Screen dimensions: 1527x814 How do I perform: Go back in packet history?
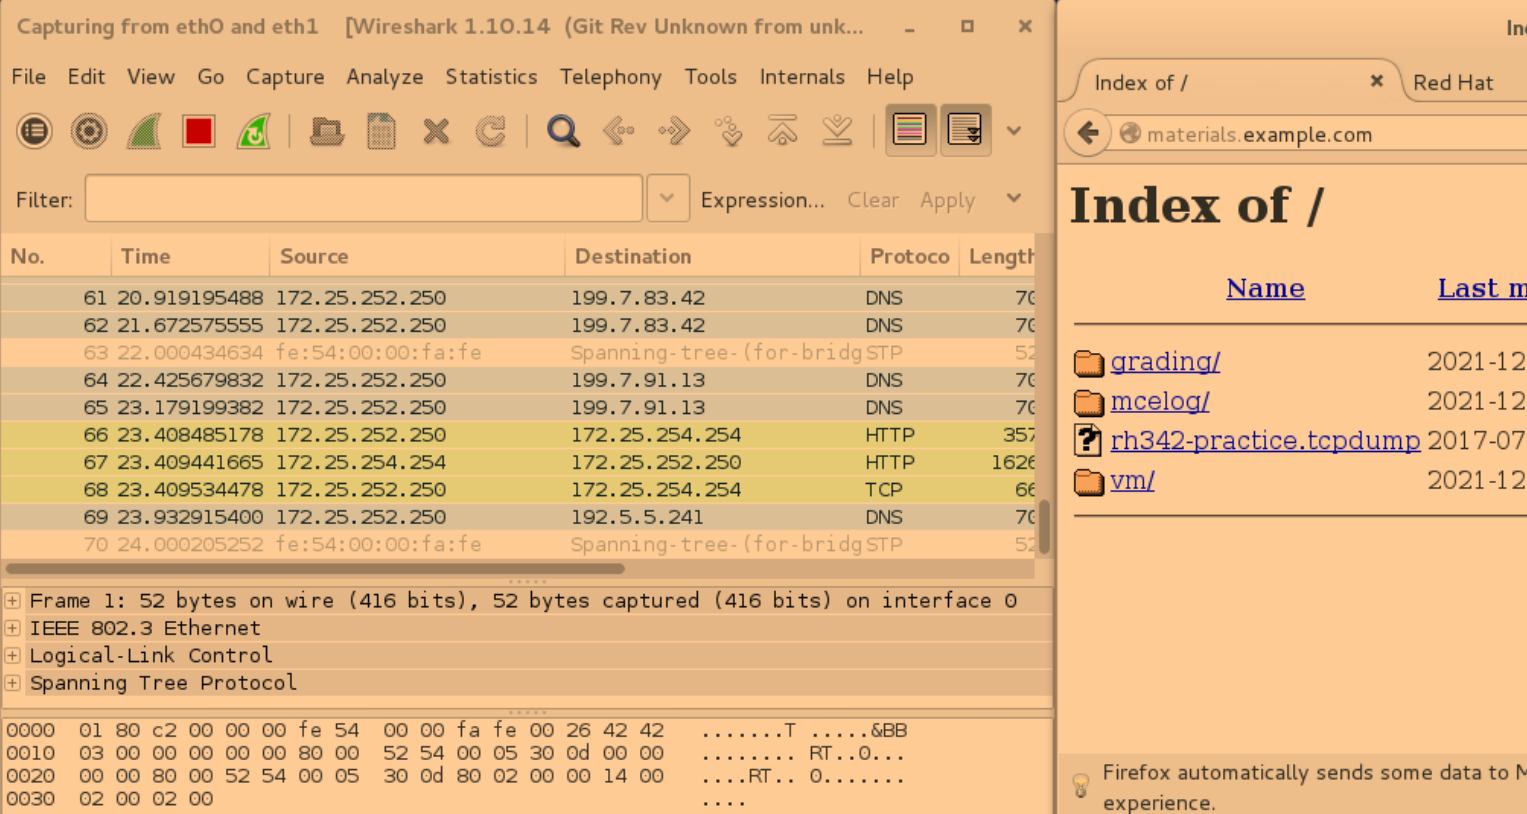(619, 131)
